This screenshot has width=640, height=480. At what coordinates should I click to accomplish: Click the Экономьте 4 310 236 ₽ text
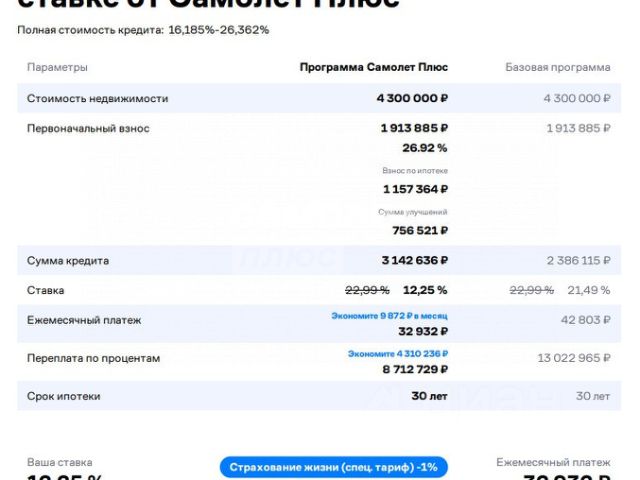point(398,353)
